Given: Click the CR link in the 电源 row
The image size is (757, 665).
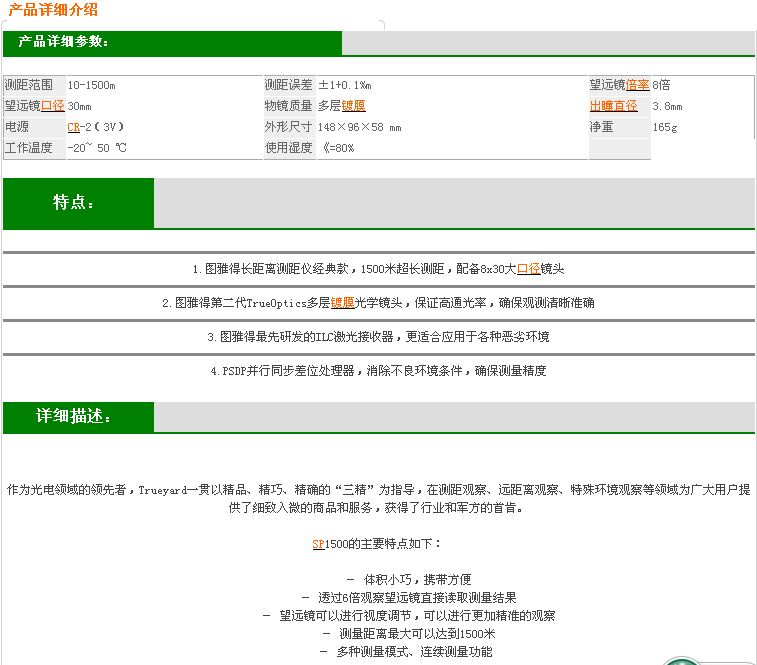Looking at the screenshot, I should [73, 127].
